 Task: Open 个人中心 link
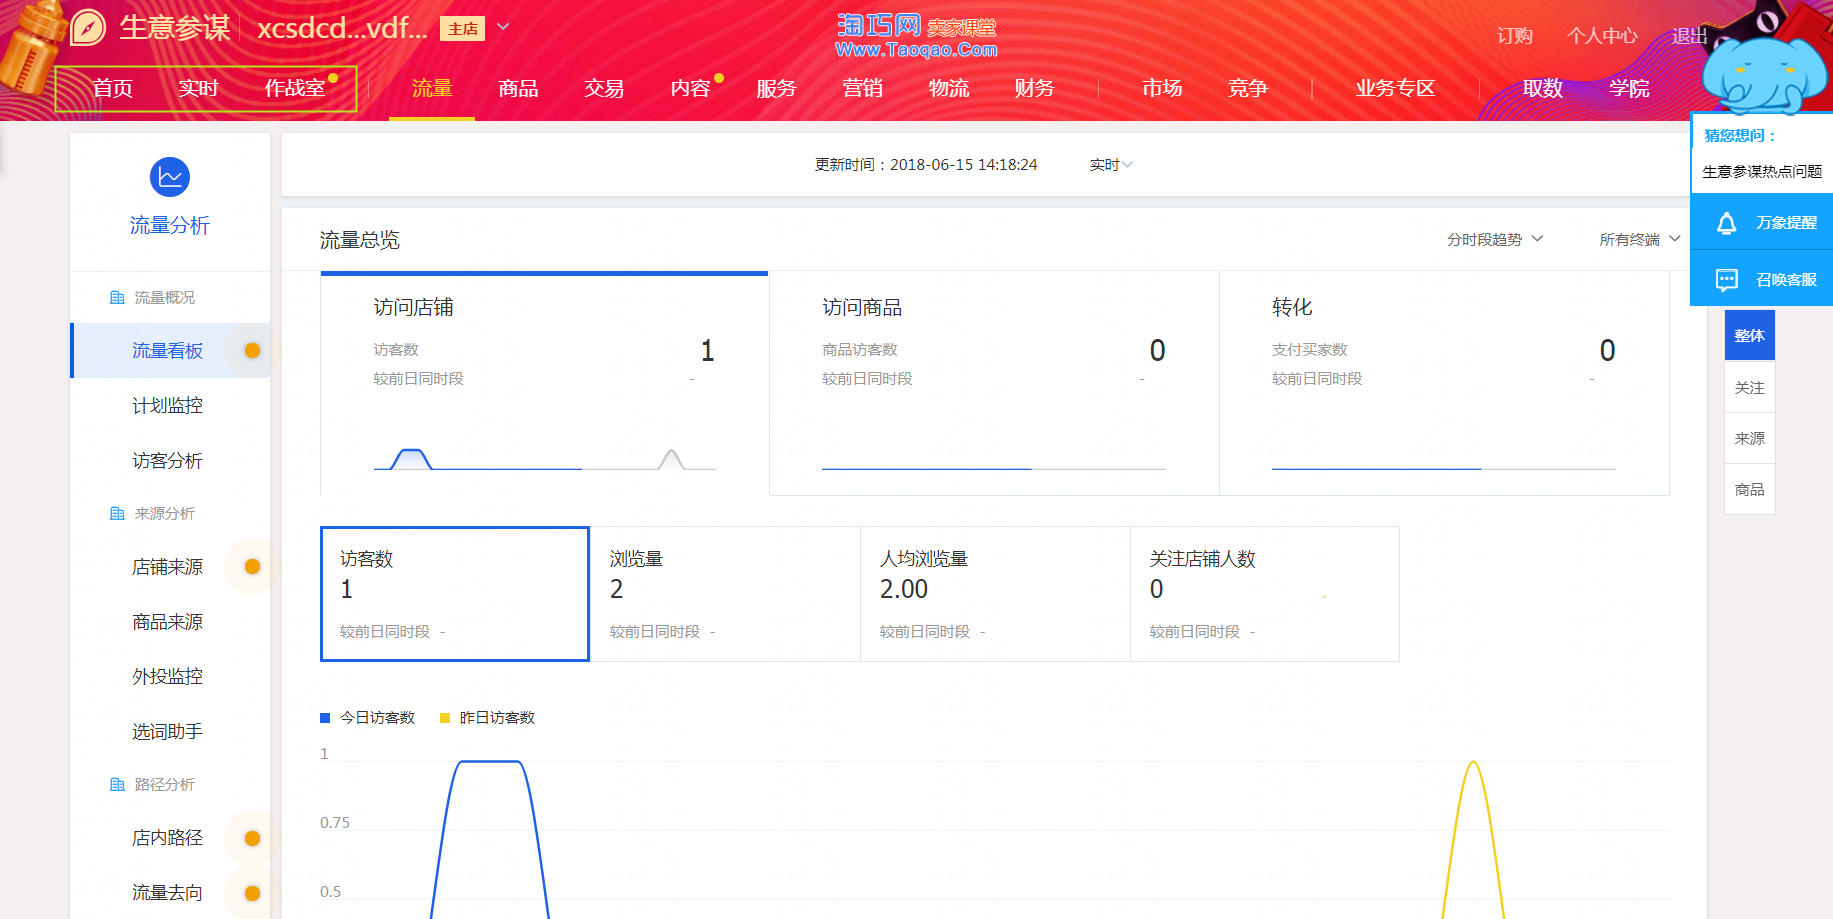[1602, 36]
